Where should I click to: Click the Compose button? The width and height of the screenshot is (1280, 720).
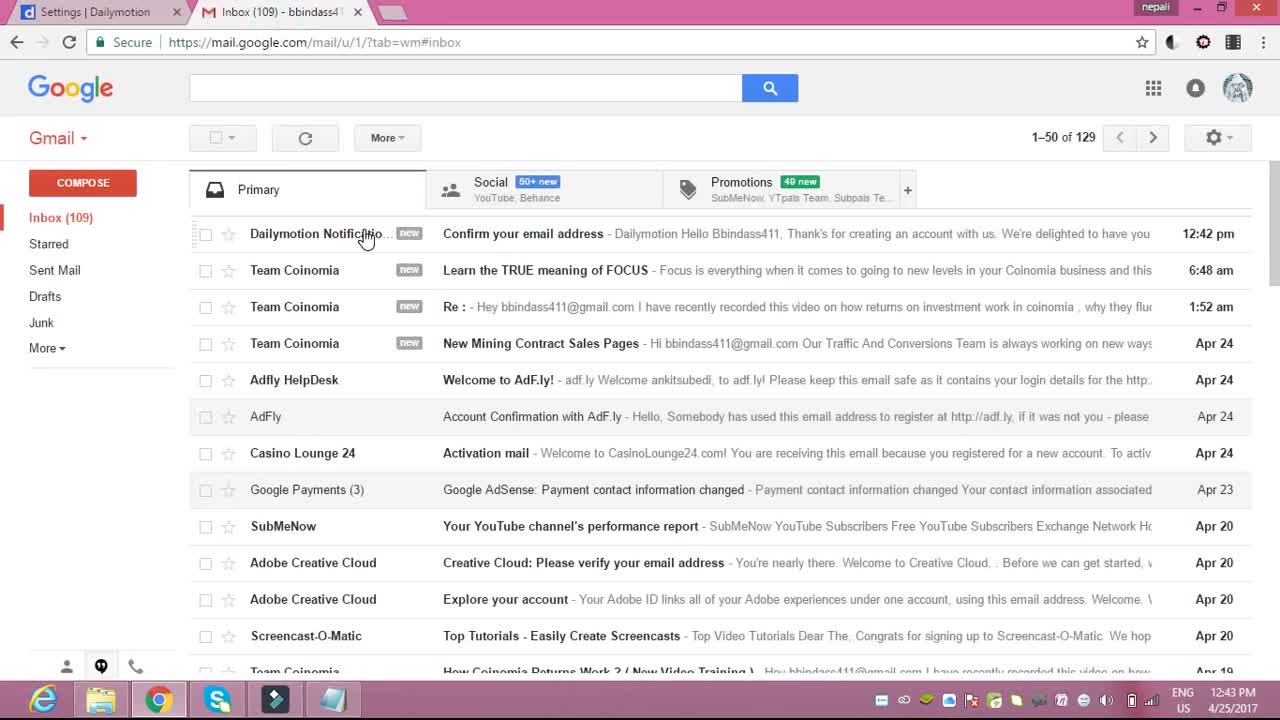click(x=83, y=183)
